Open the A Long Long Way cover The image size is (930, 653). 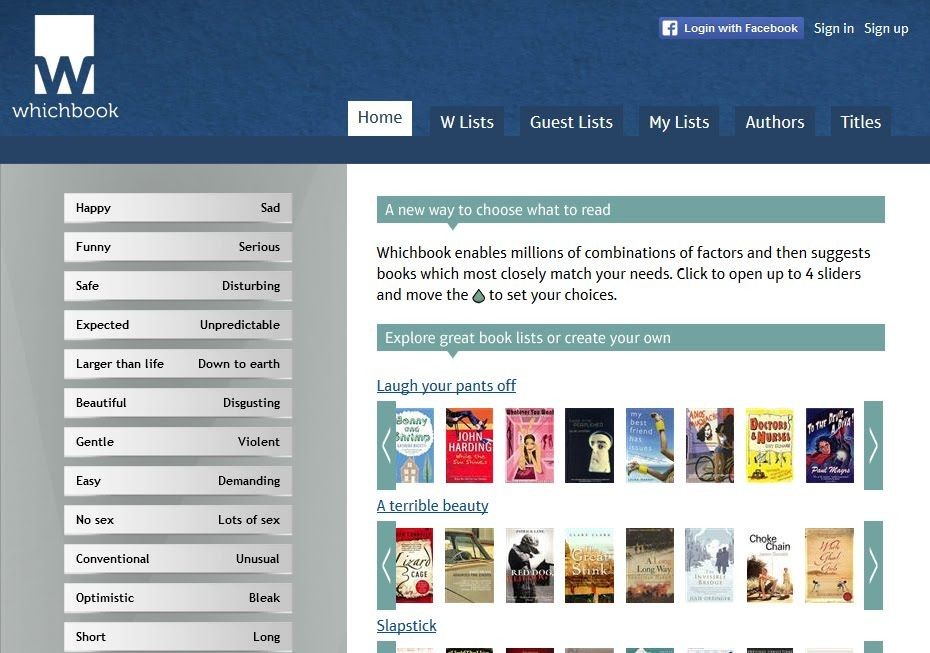click(x=649, y=565)
